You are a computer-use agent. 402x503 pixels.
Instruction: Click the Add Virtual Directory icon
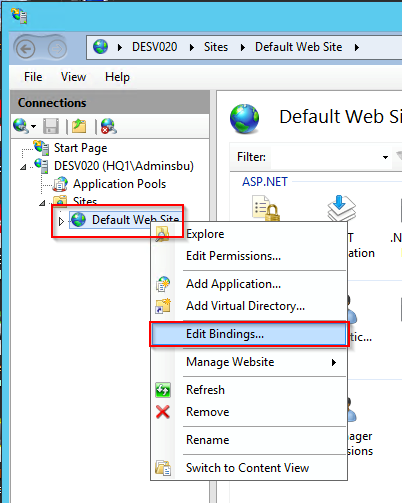pyautogui.click(x=163, y=306)
